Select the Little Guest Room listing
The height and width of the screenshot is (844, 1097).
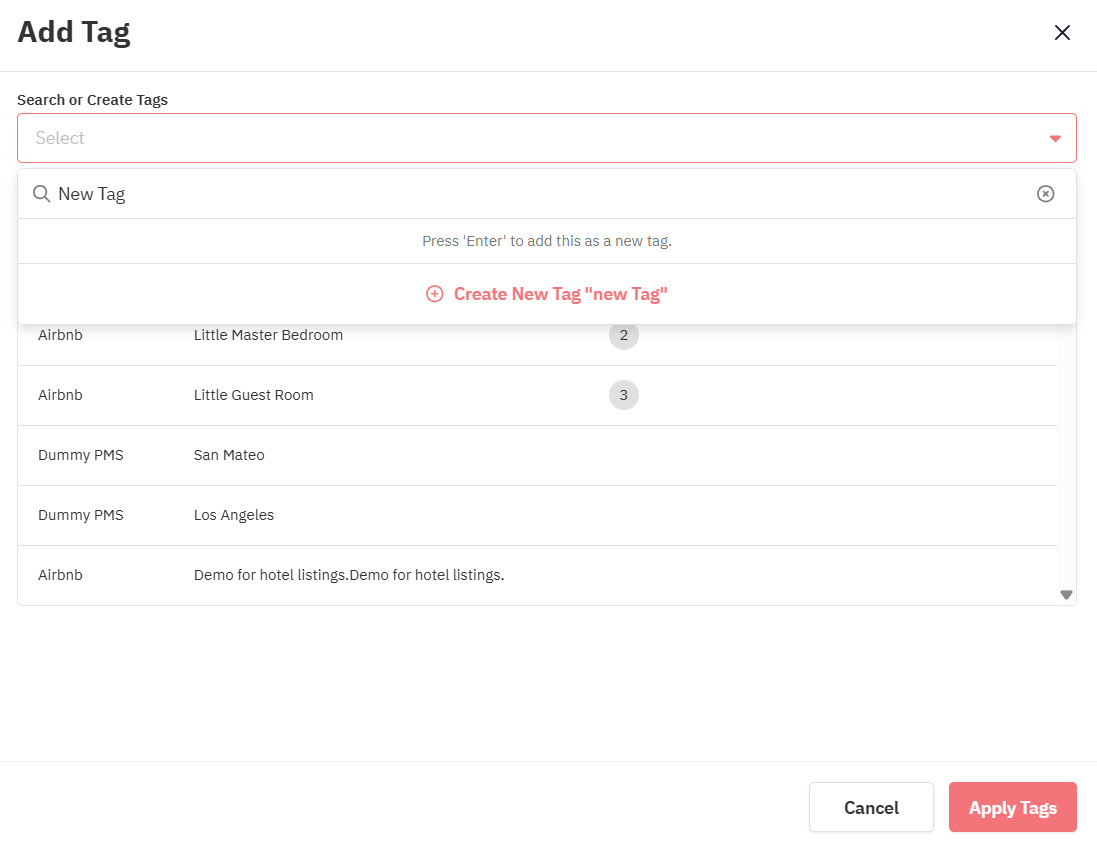[254, 395]
